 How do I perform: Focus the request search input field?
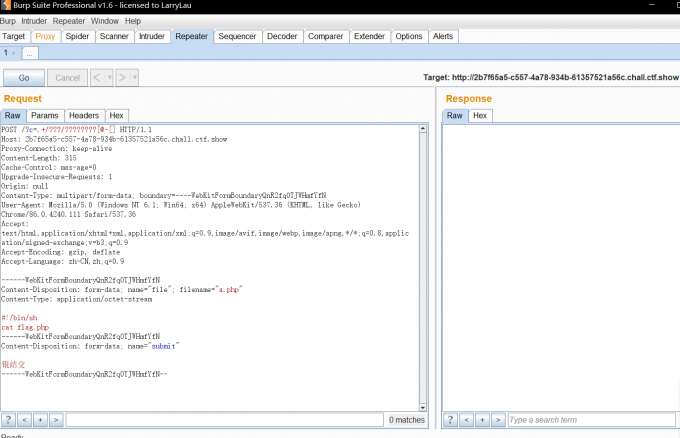(225, 420)
